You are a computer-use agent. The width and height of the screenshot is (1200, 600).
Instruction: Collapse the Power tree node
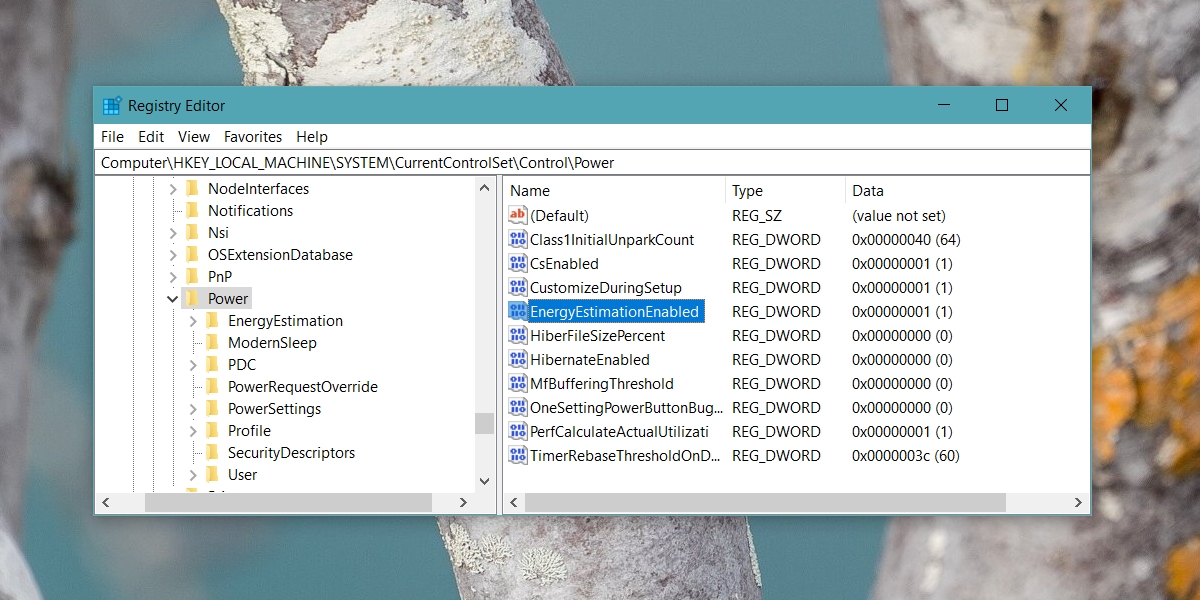172,298
